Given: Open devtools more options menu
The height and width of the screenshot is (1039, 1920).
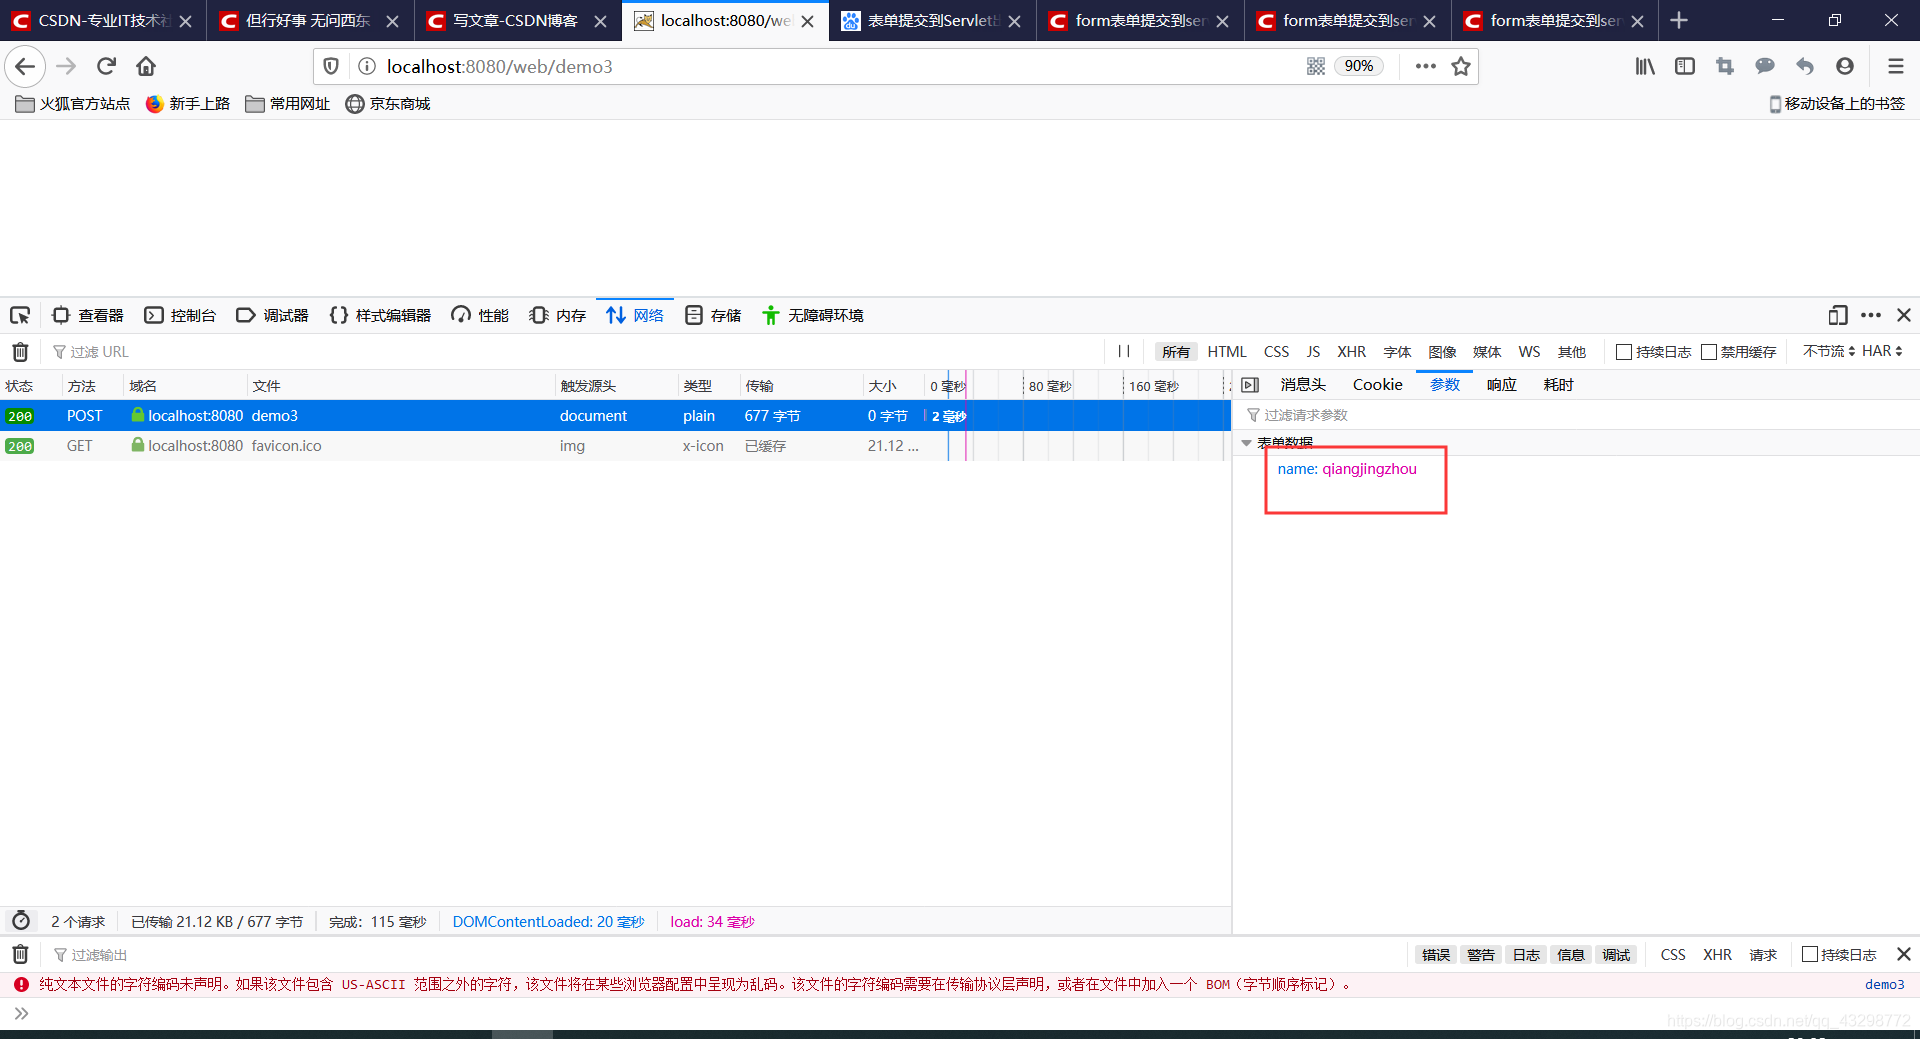Looking at the screenshot, I should (x=1871, y=315).
